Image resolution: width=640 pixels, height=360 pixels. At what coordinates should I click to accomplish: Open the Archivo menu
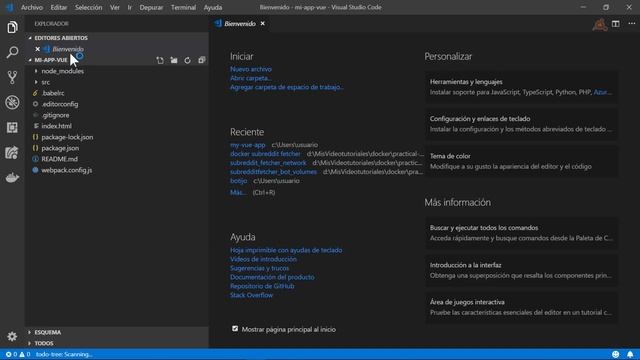(x=32, y=7)
